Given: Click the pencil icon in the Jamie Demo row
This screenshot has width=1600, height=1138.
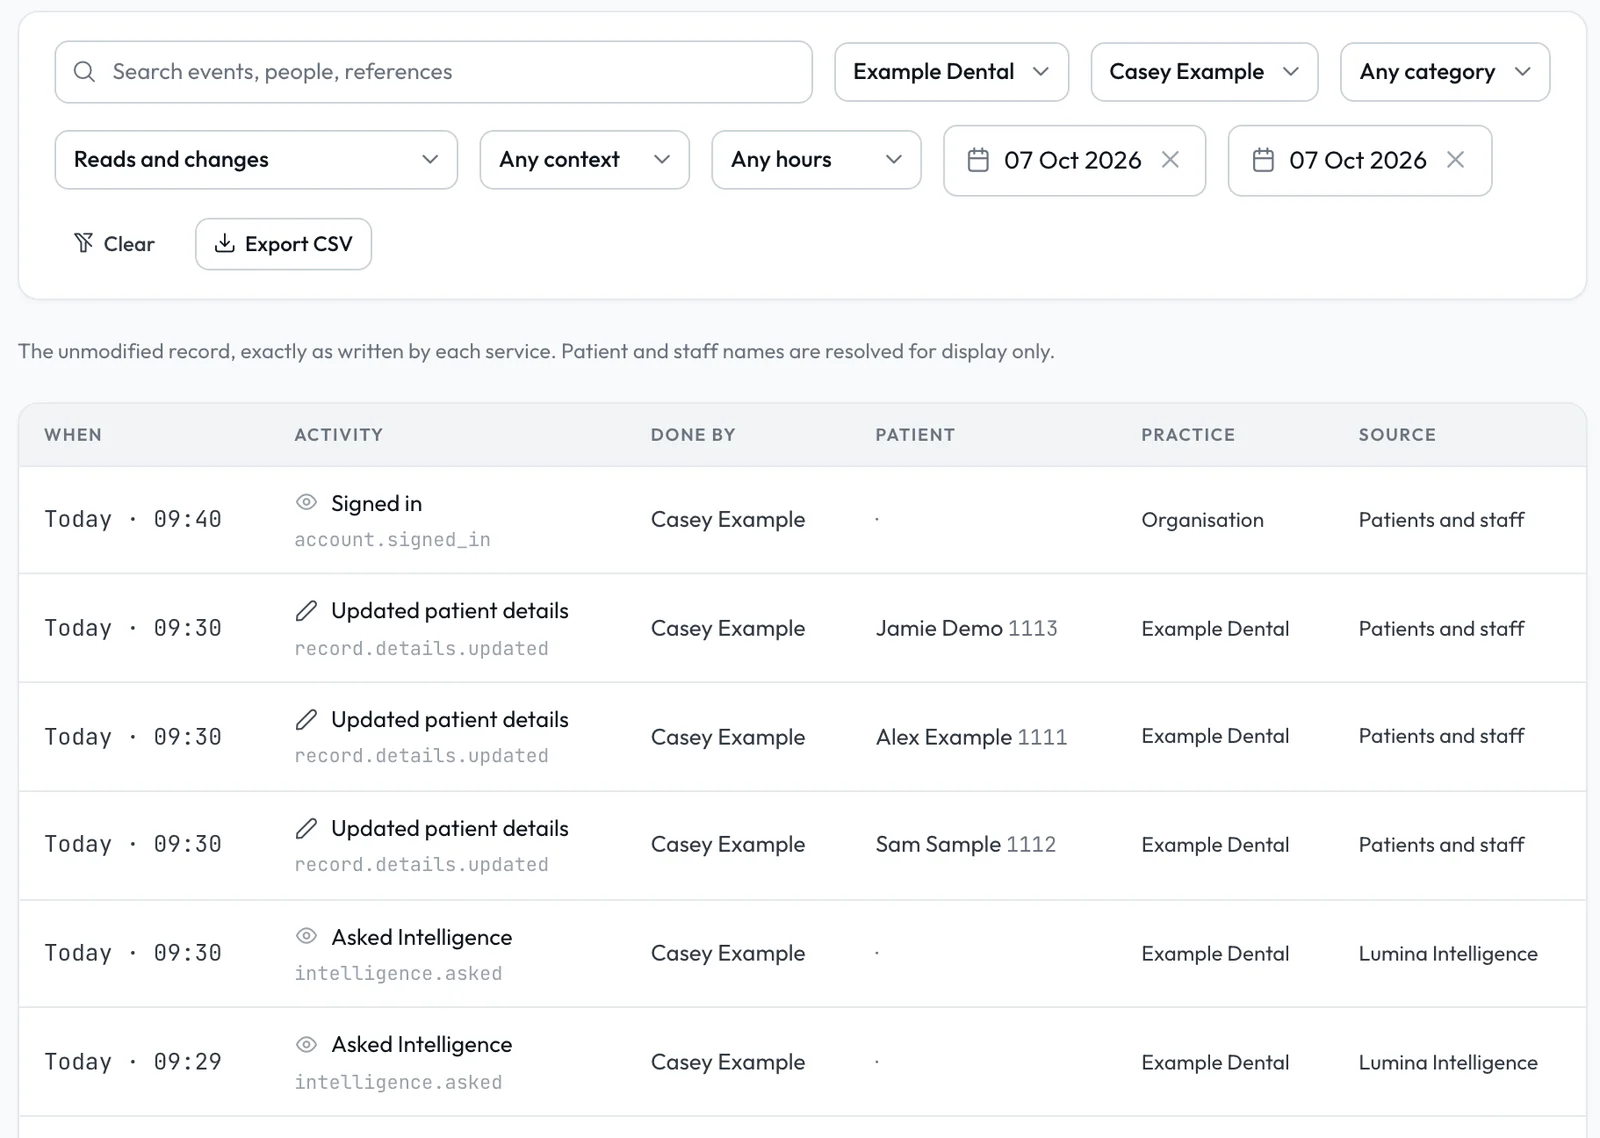Looking at the screenshot, I should (x=306, y=610).
